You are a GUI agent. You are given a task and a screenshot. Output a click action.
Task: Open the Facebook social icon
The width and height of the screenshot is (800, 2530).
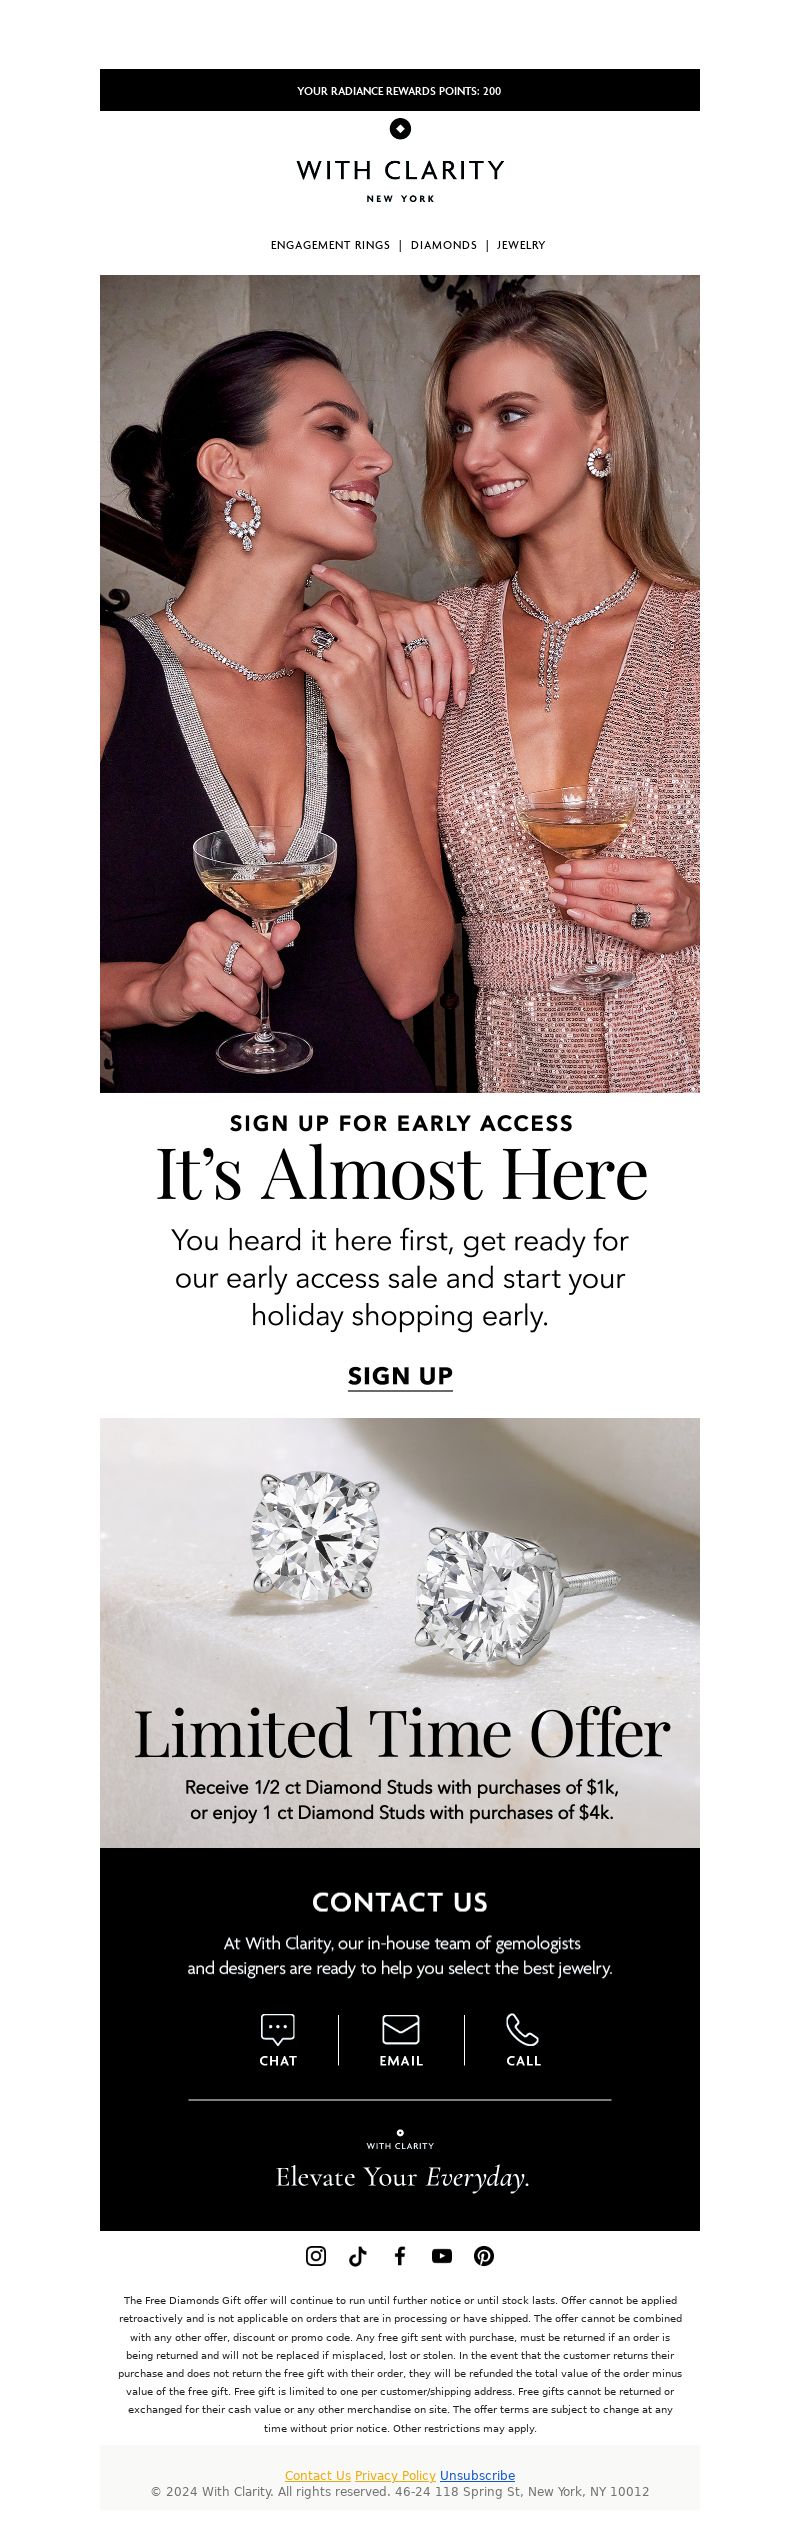pyautogui.click(x=400, y=2255)
